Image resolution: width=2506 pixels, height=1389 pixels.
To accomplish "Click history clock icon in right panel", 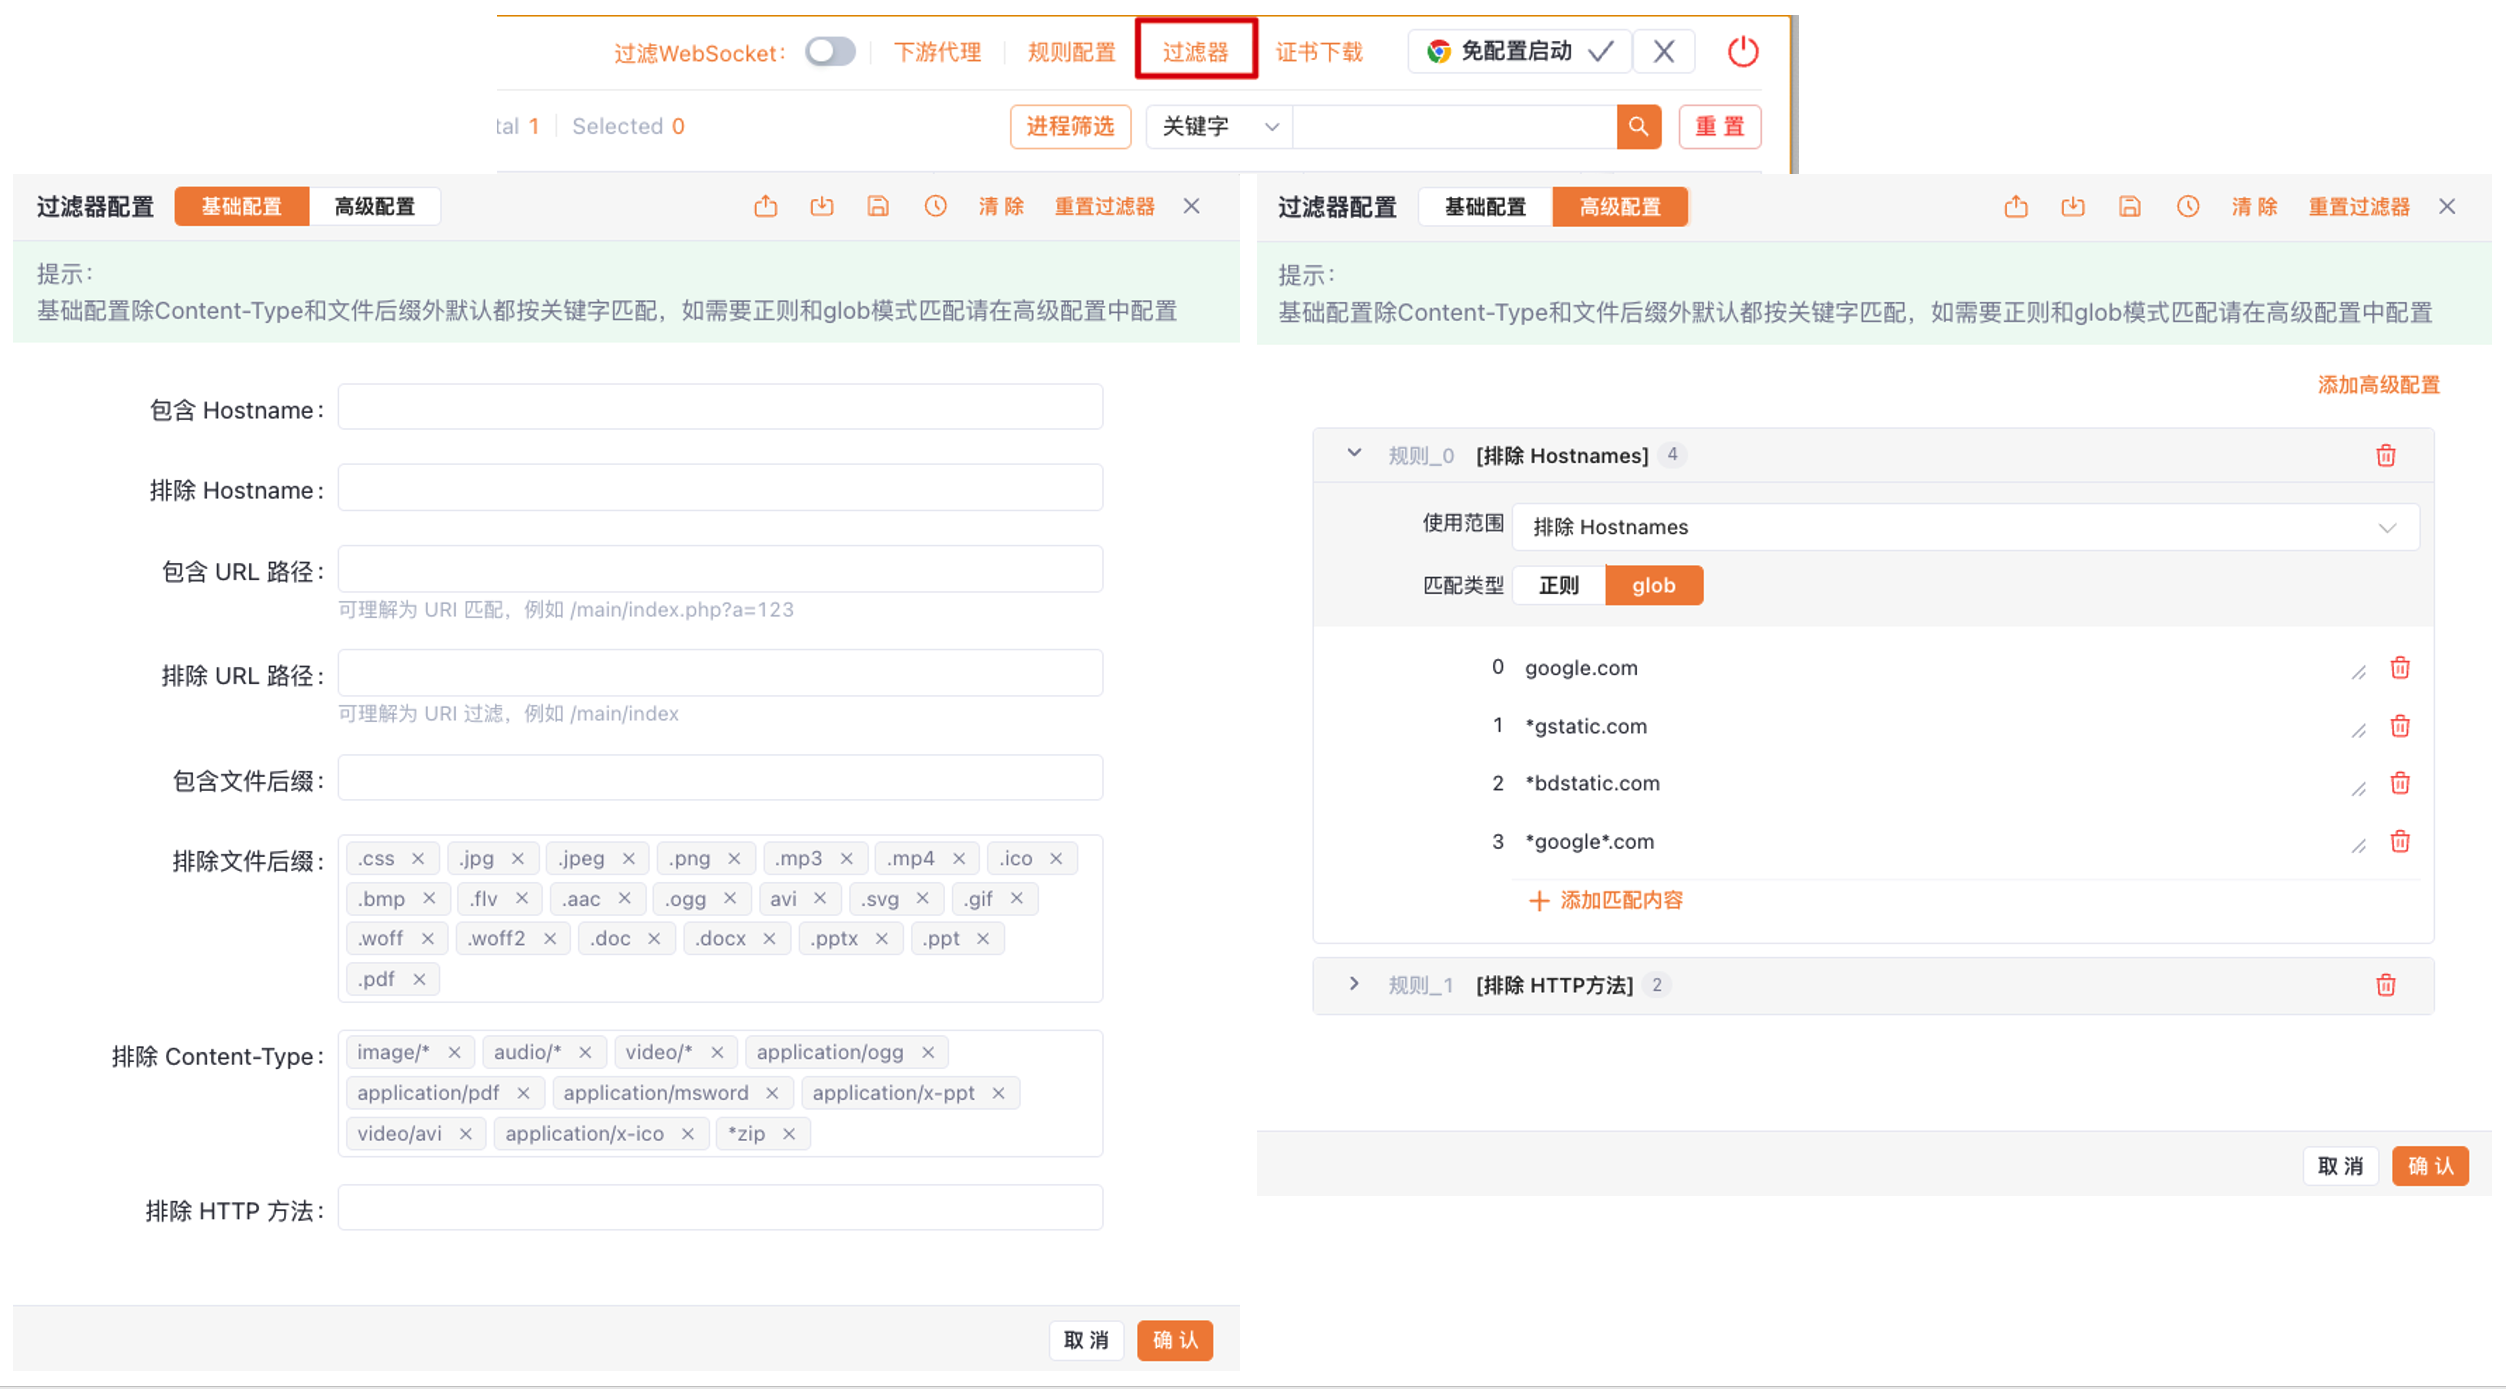I will pos(2188,207).
